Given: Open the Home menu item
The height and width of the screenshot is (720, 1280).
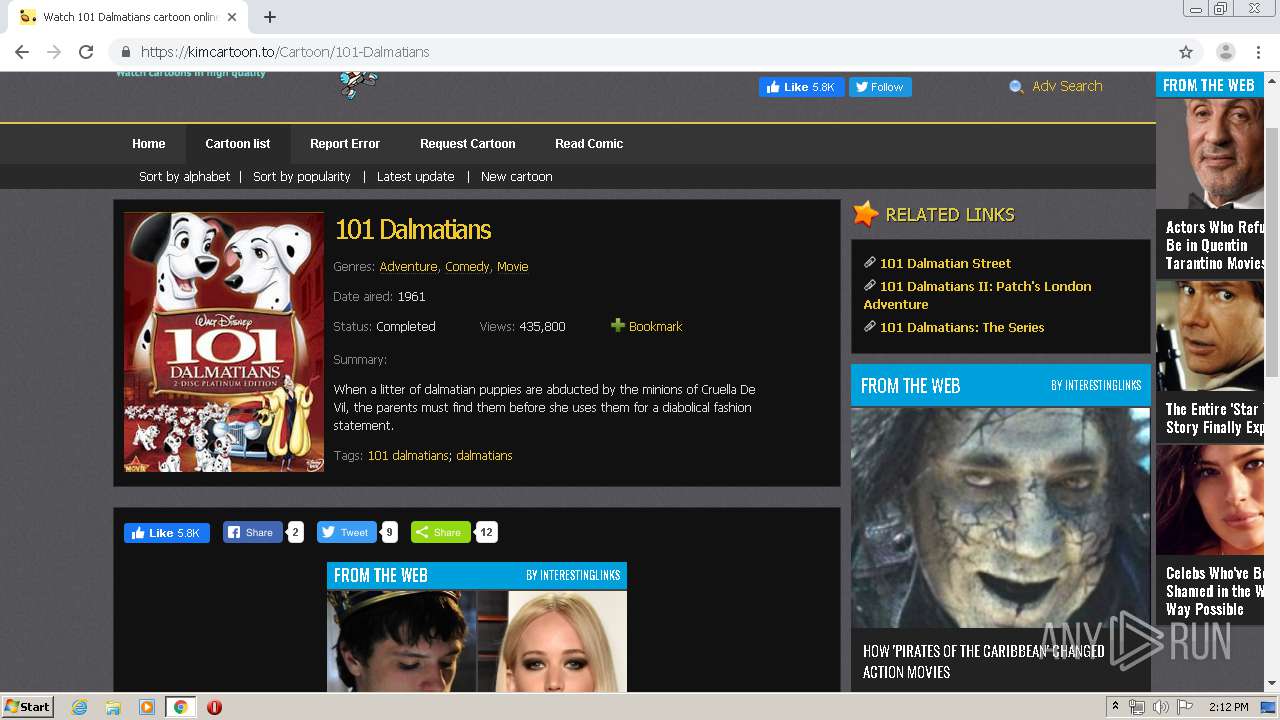Looking at the screenshot, I should pos(149,144).
